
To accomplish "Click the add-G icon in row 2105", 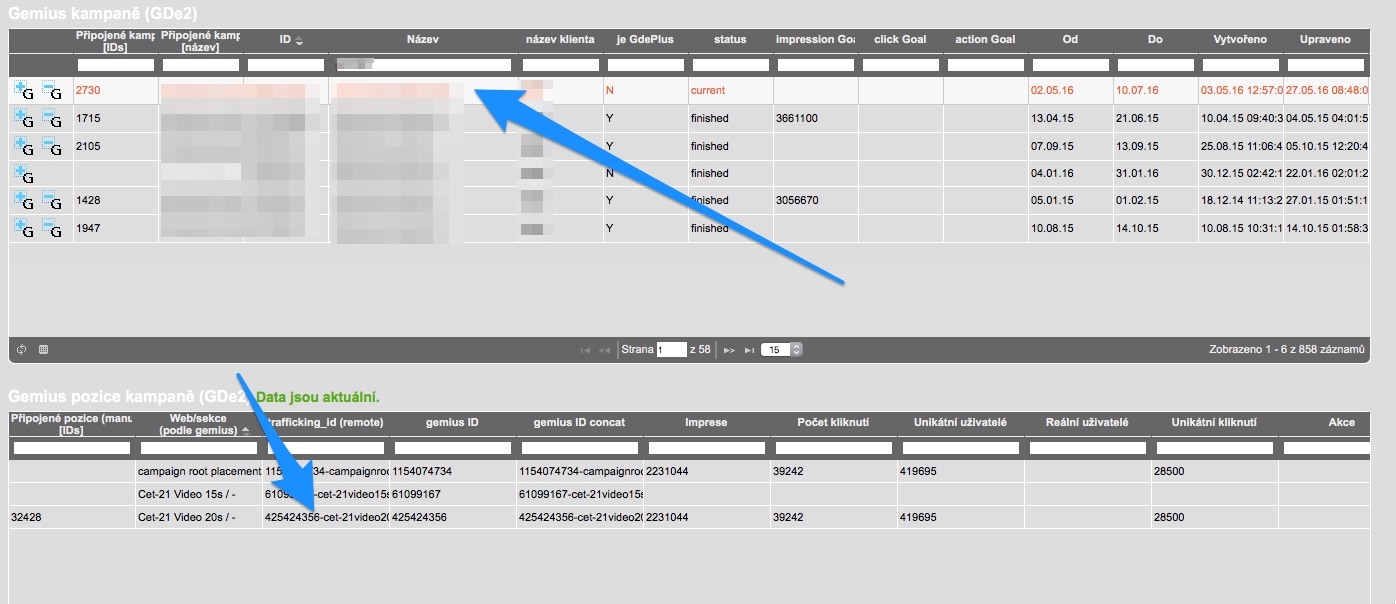I will pyautogui.click(x=24, y=147).
